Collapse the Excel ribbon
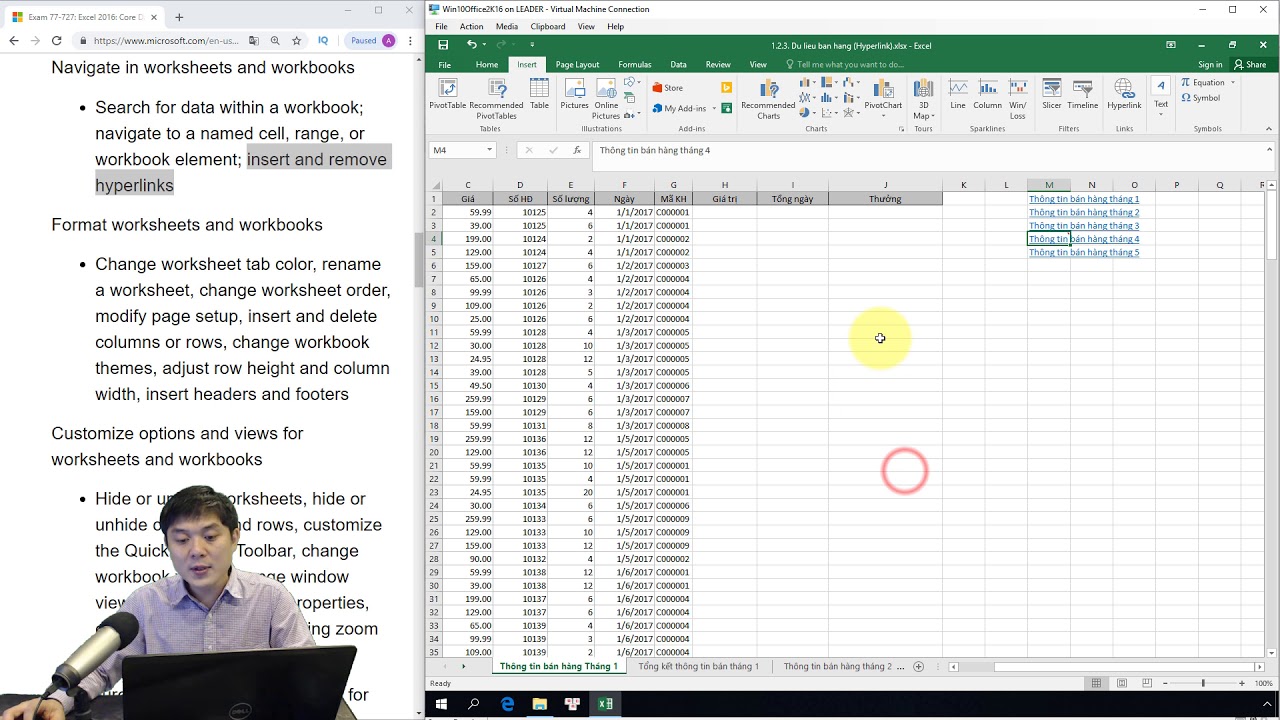This screenshot has height=720, width=1280. pos(1270,129)
